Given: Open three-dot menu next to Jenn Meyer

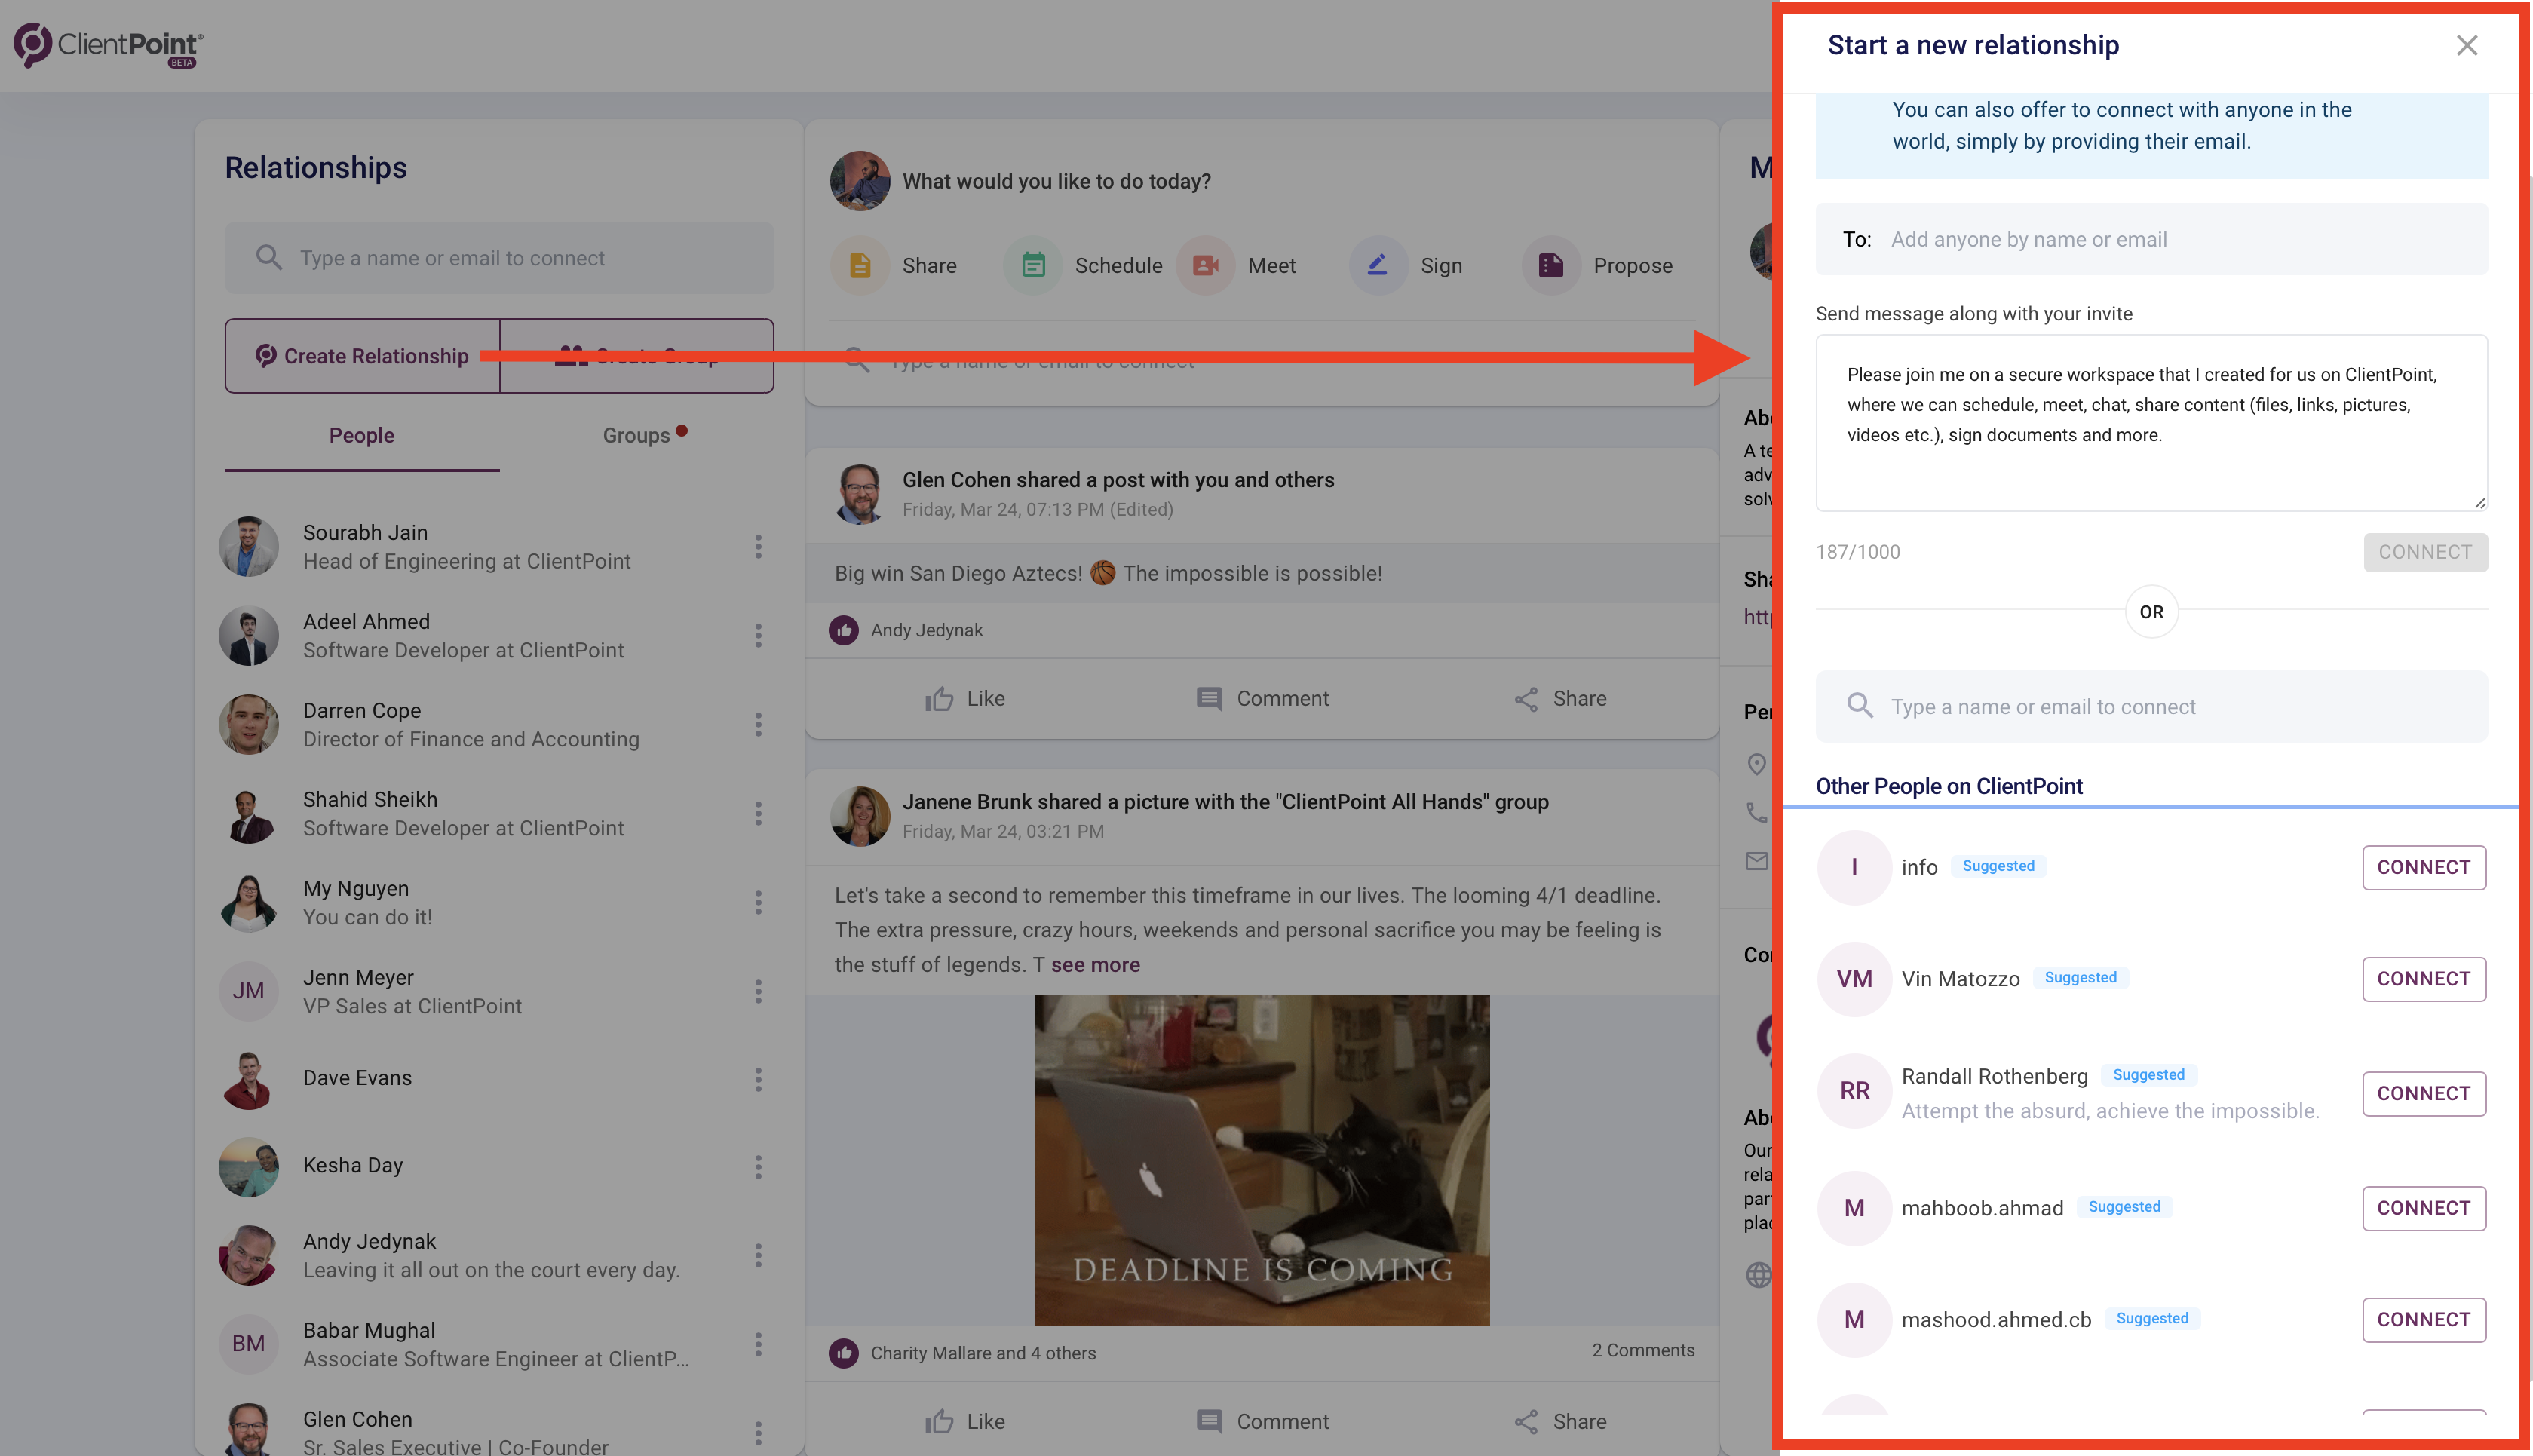Looking at the screenshot, I should point(758,992).
